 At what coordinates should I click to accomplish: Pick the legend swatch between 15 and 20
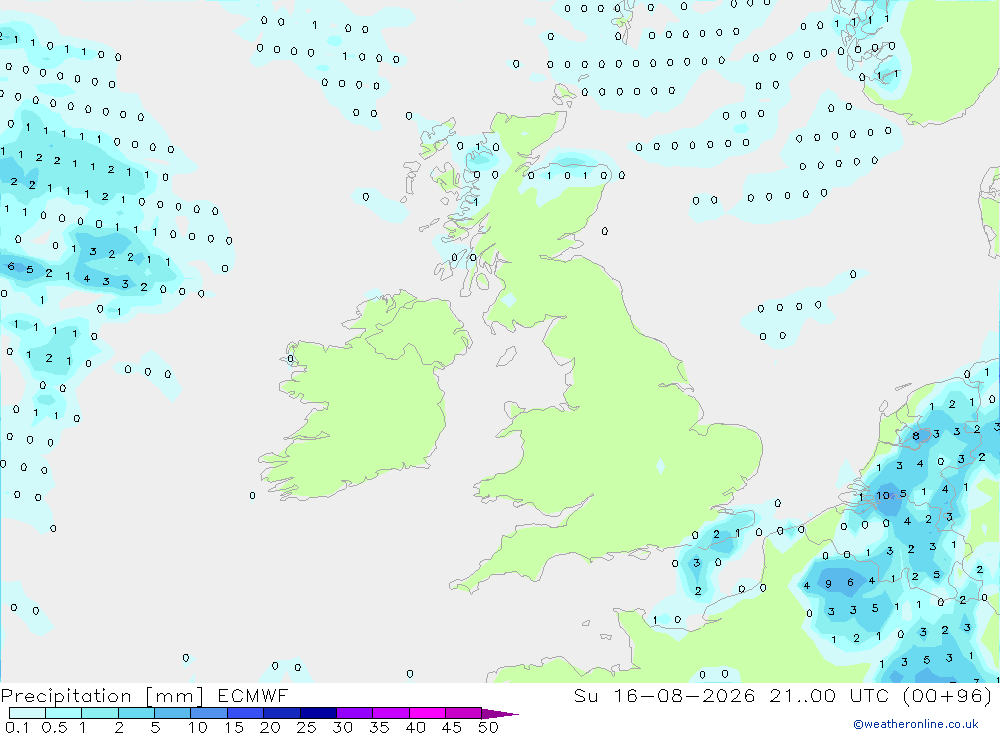[x=245, y=713]
